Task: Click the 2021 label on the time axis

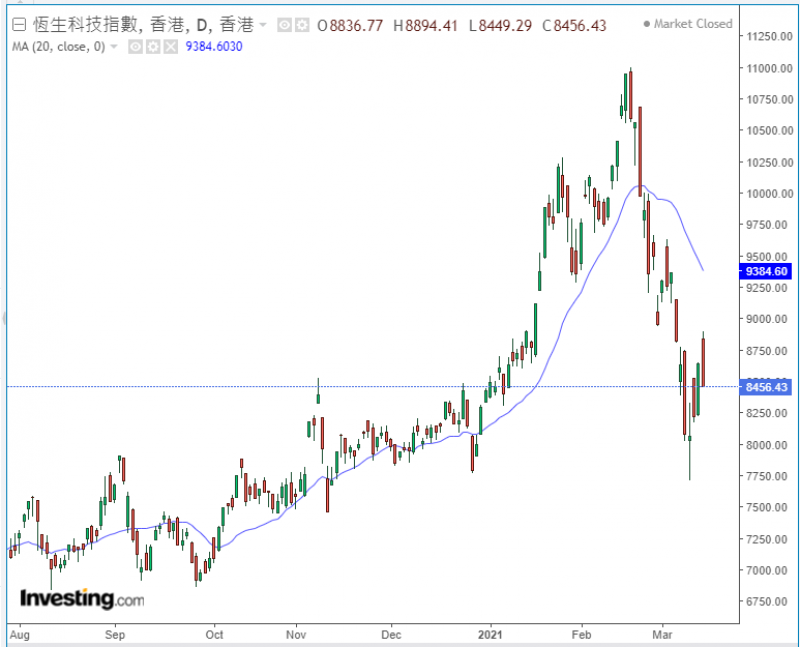Action: click(489, 634)
